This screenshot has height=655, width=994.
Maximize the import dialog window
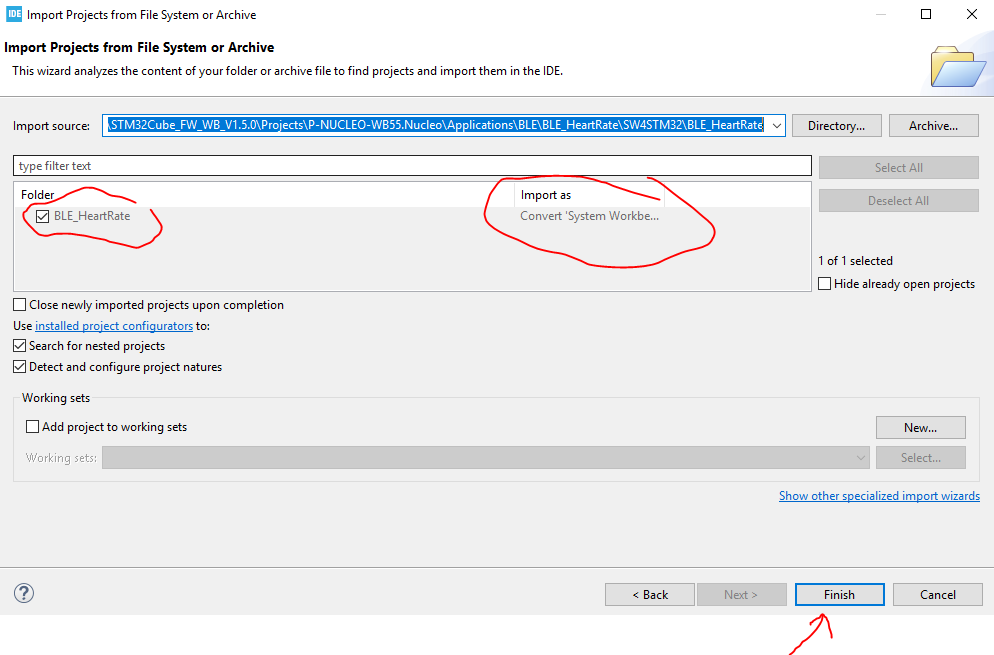[x=926, y=14]
